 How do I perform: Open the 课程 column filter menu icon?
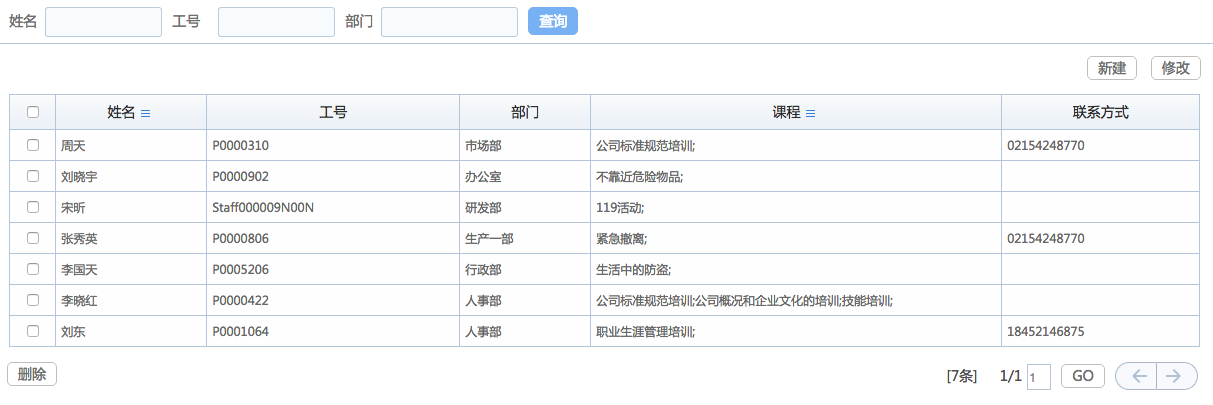point(810,114)
